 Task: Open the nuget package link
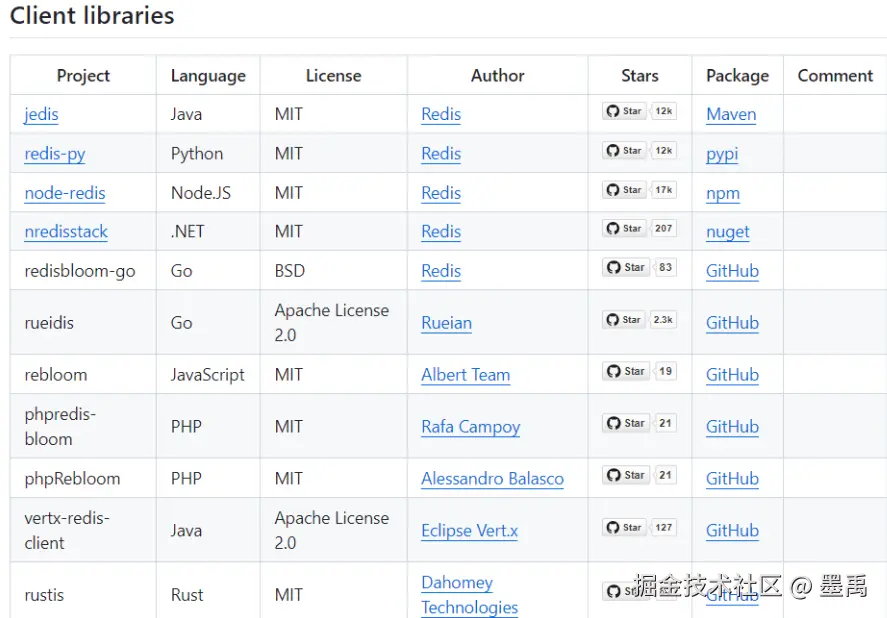tap(727, 231)
